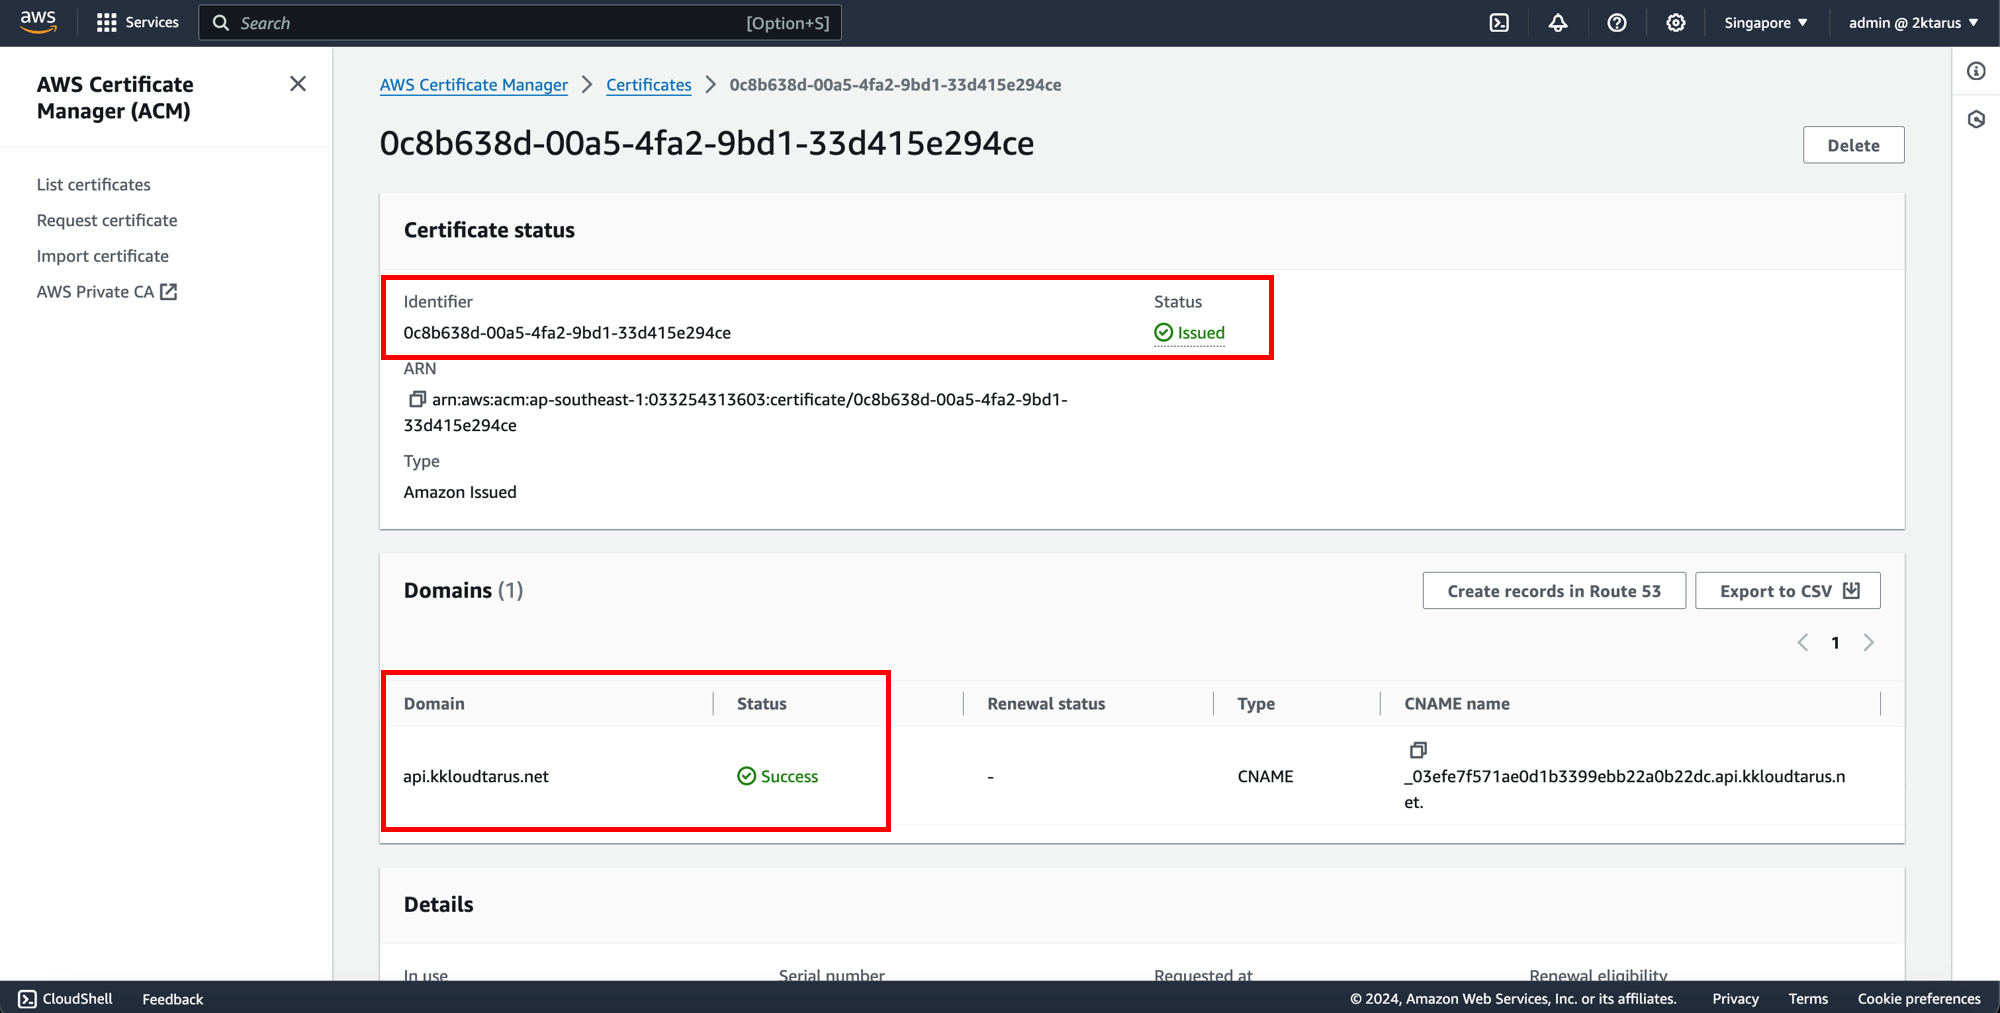Open the info panel icon at right

[x=1976, y=71]
